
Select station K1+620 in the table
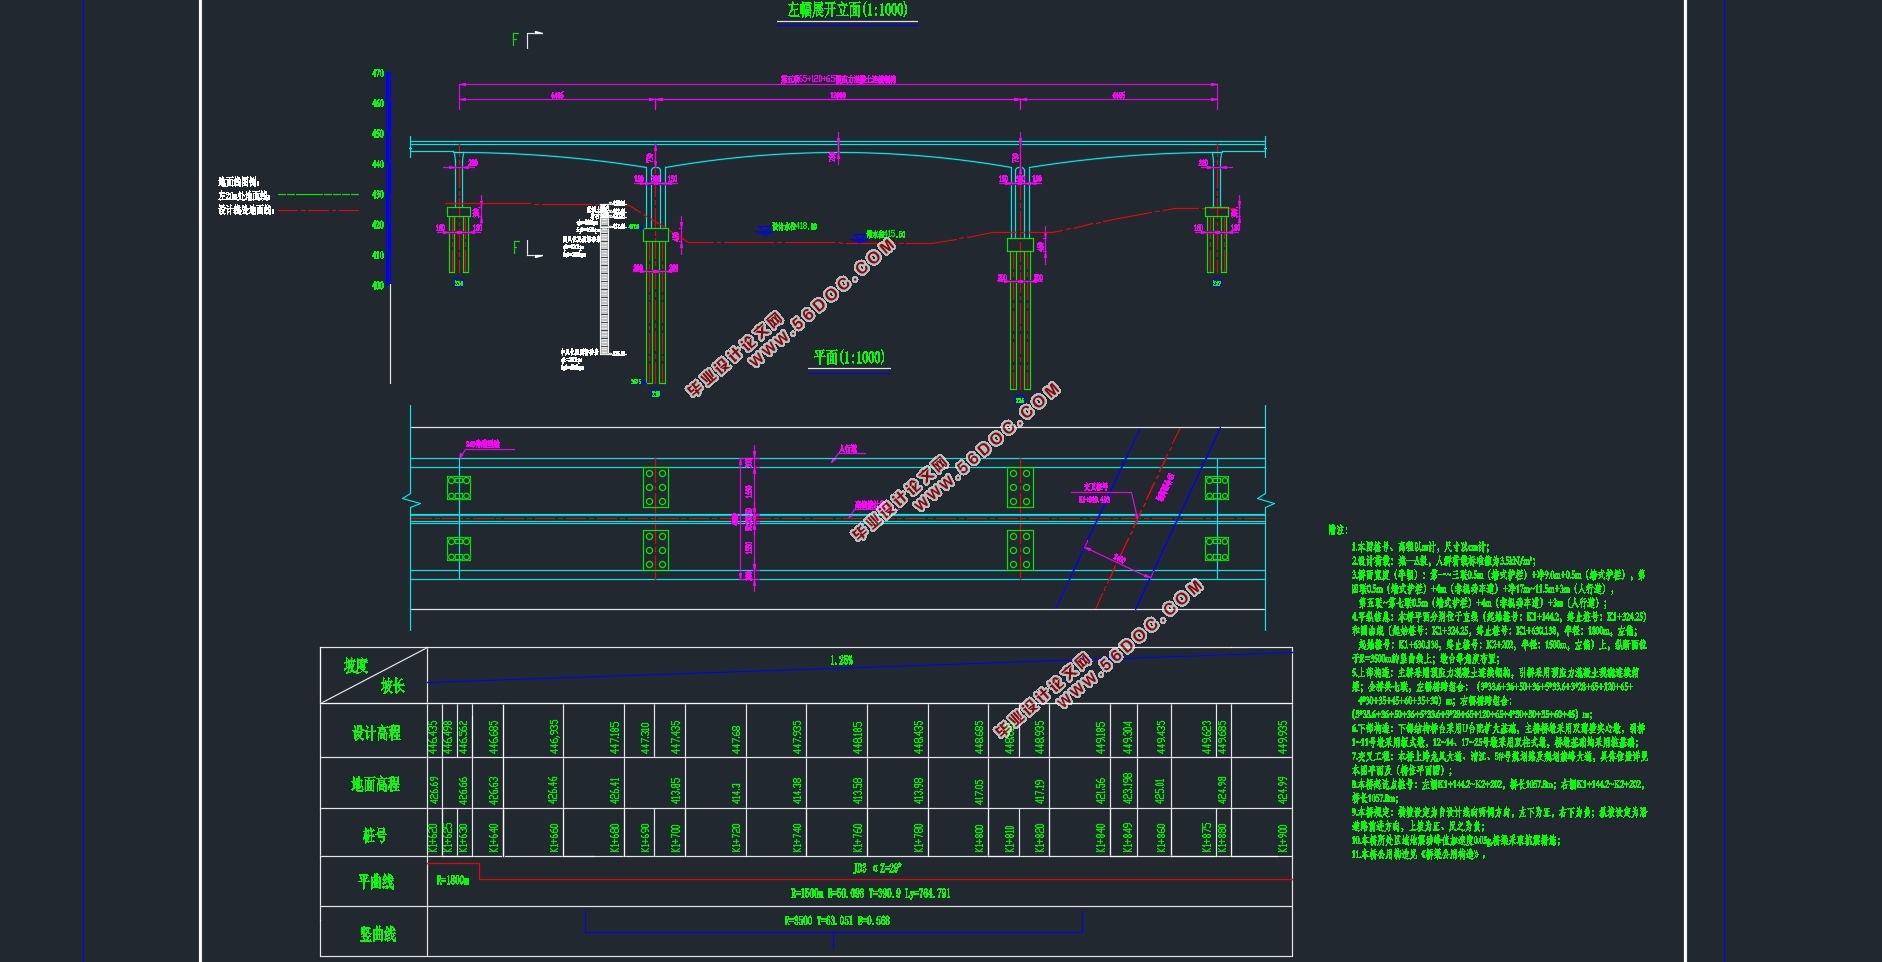click(x=433, y=837)
